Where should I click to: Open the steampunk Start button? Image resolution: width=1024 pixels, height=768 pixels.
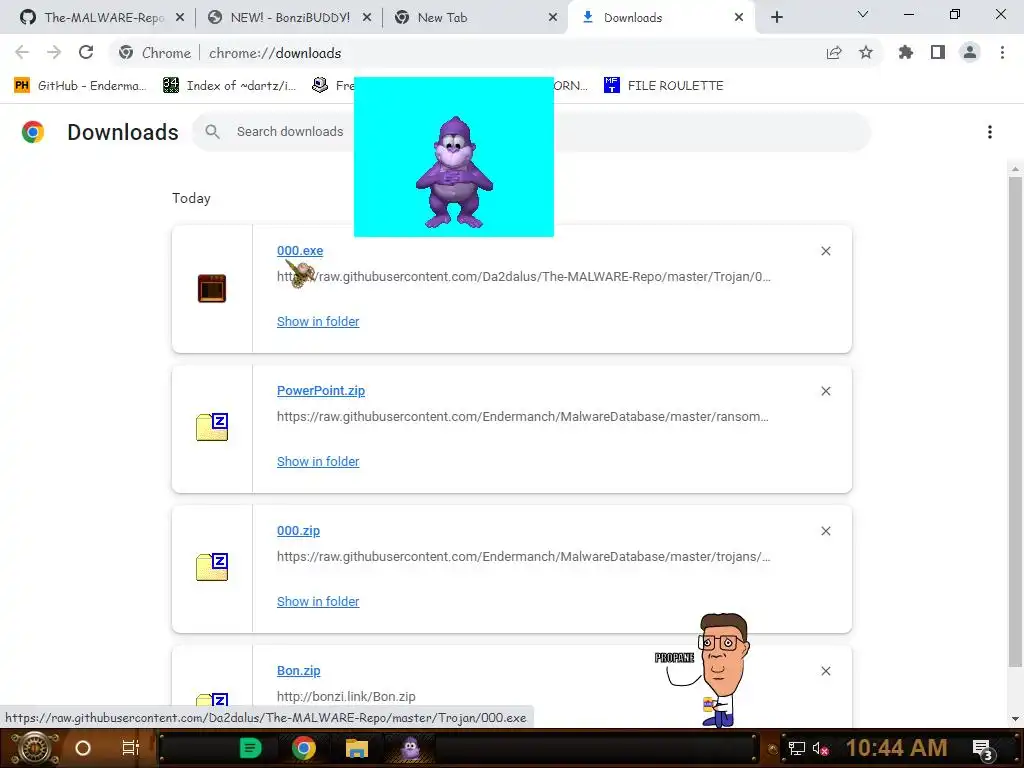click(x=35, y=748)
